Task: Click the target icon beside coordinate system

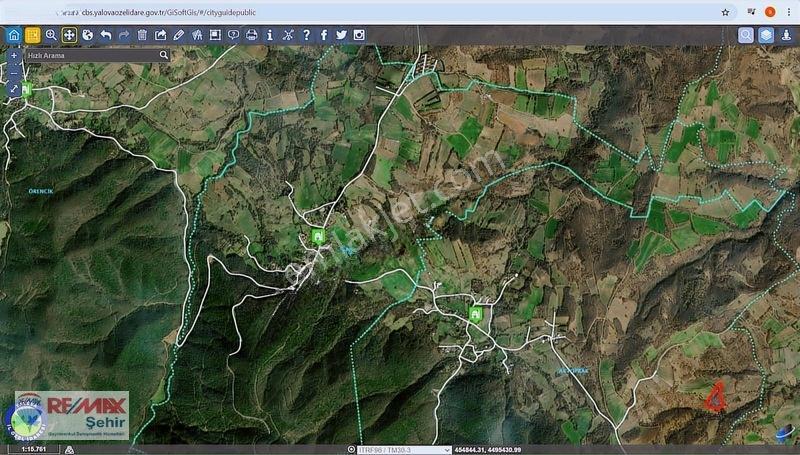Action: pyautogui.click(x=351, y=449)
